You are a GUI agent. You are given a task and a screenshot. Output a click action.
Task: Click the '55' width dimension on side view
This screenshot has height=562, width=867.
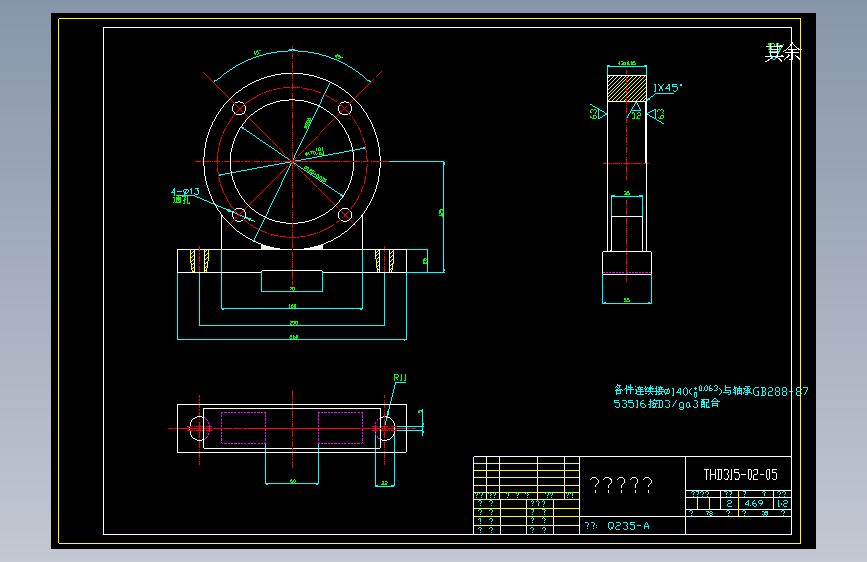pyautogui.click(x=626, y=300)
